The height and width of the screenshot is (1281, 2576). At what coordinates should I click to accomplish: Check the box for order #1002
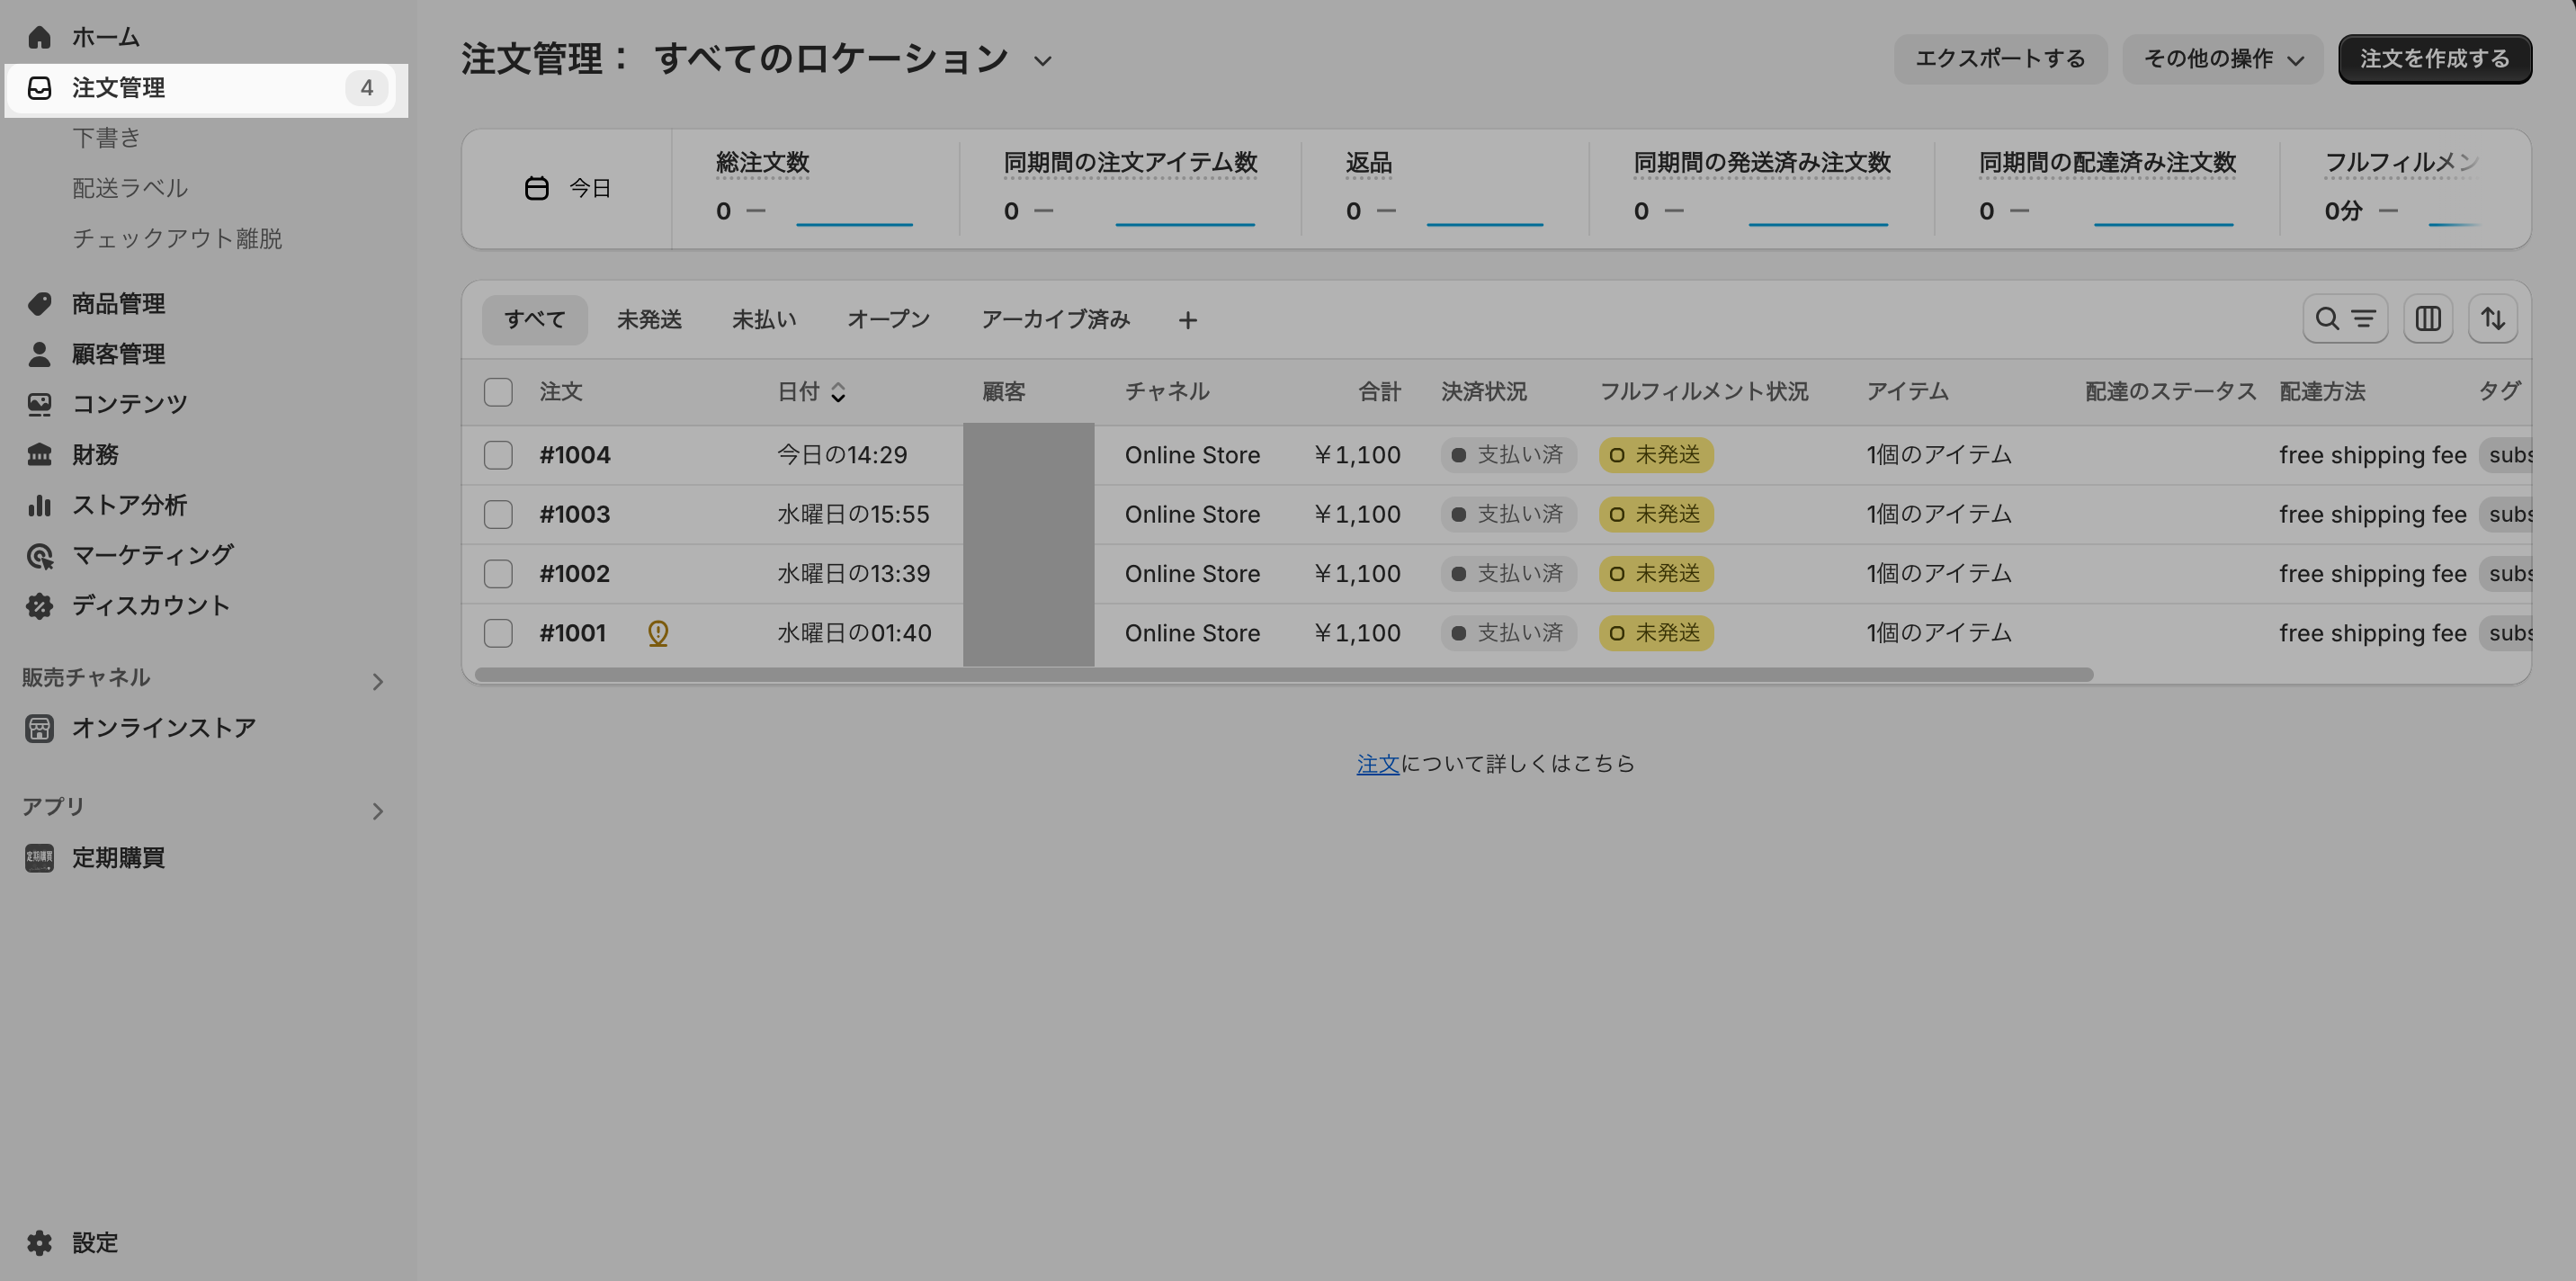[498, 574]
